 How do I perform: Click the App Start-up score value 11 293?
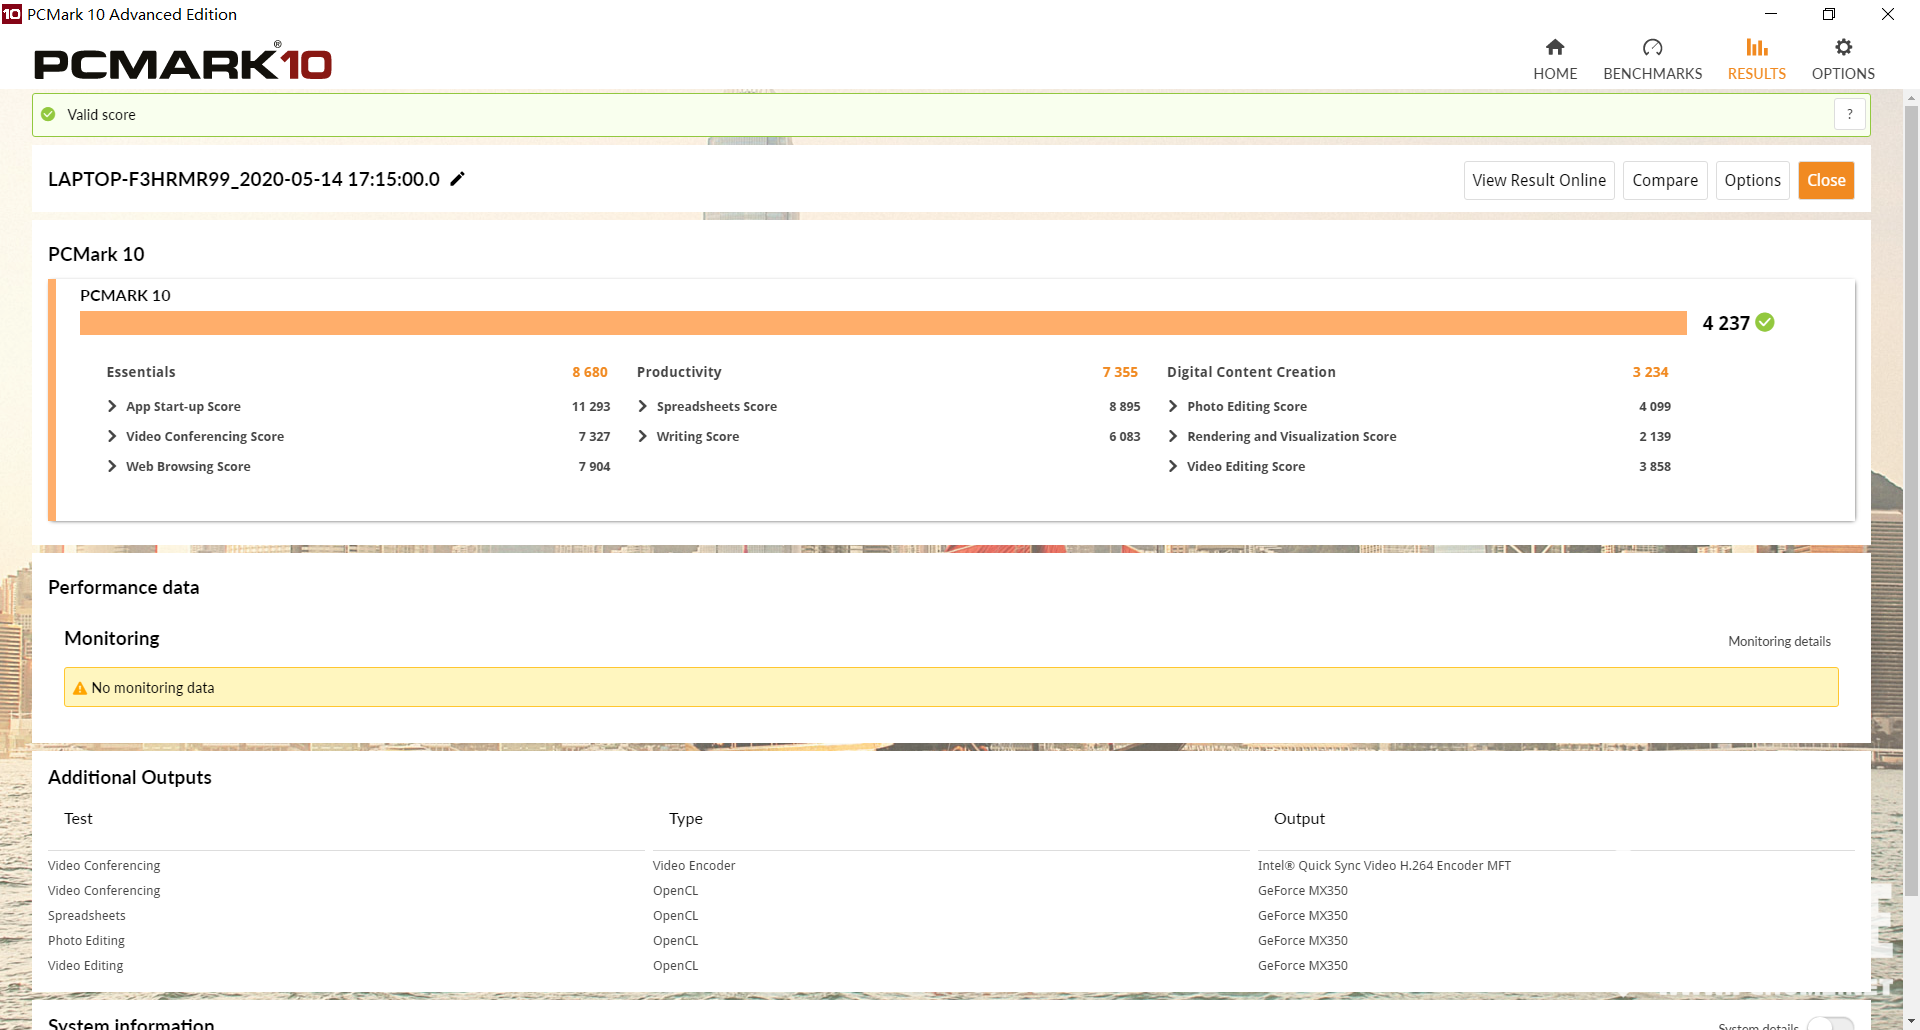pyautogui.click(x=591, y=407)
